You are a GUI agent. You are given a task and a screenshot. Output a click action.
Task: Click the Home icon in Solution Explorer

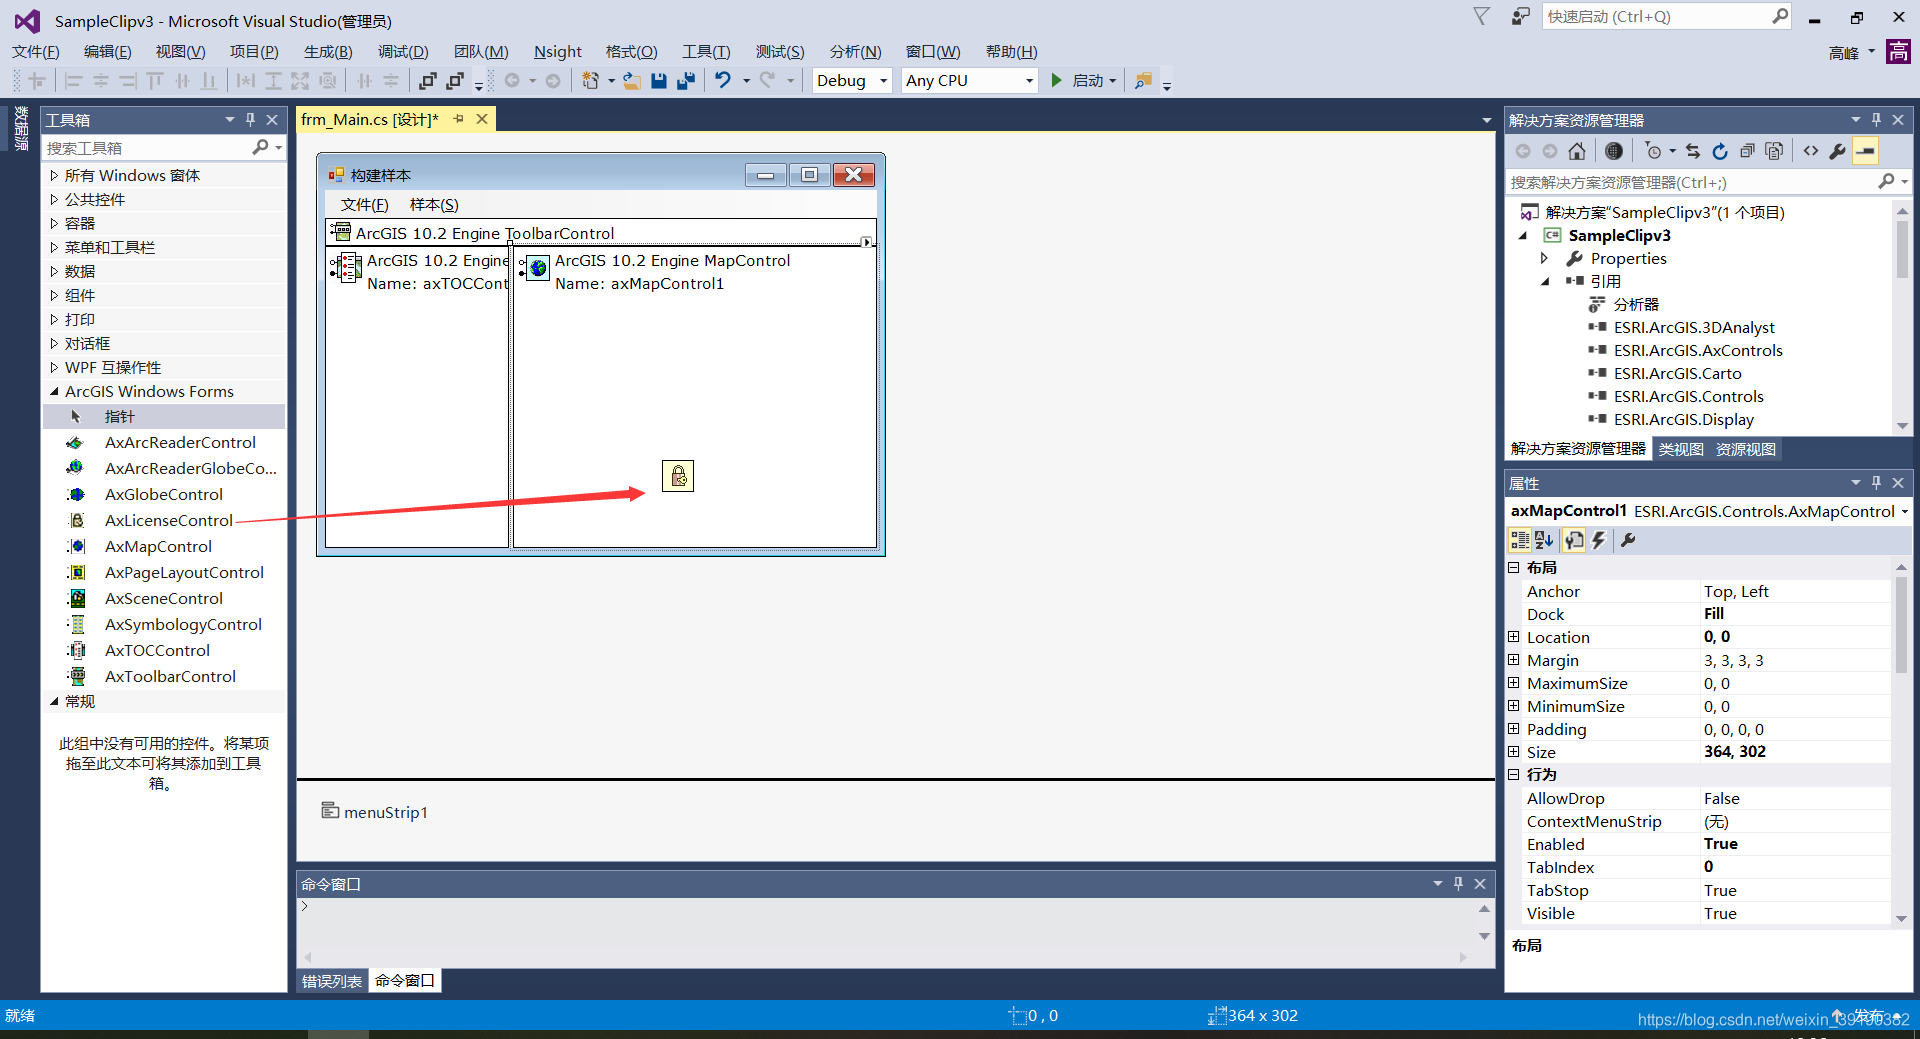coord(1577,151)
